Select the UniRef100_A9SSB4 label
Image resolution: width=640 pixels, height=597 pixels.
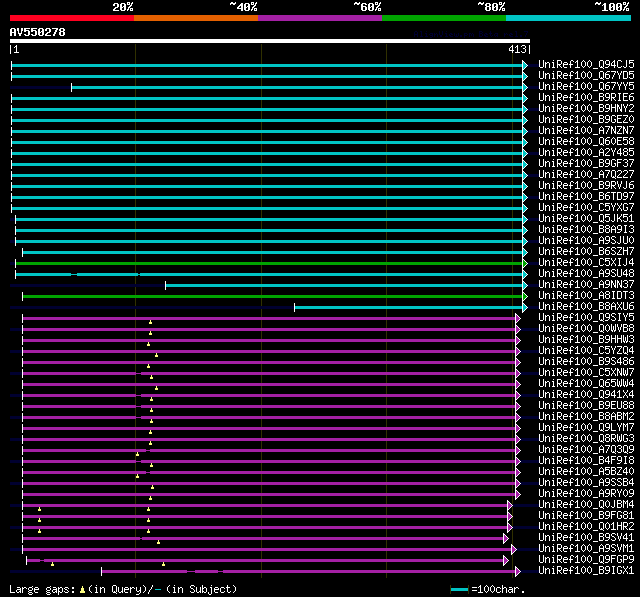pyautogui.click(x=586, y=483)
